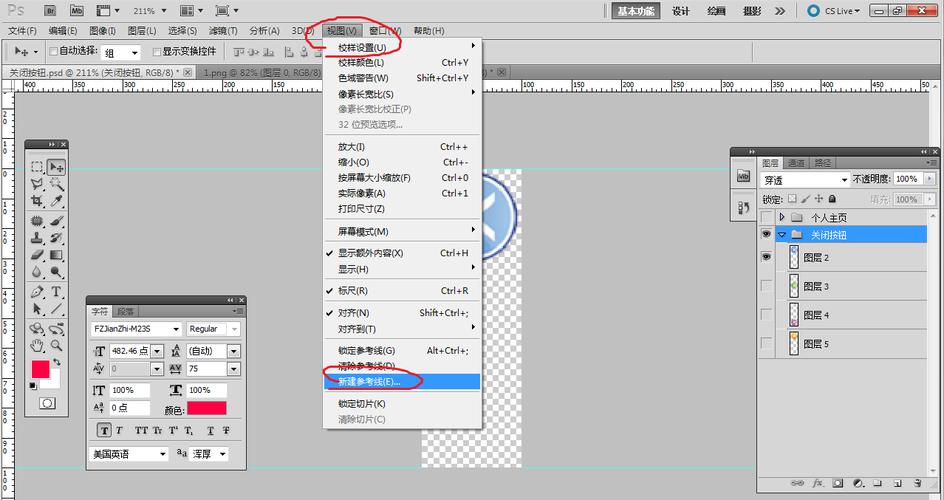Select the Rectangular Marquee tool
The height and width of the screenshot is (500, 944).
click(37, 167)
